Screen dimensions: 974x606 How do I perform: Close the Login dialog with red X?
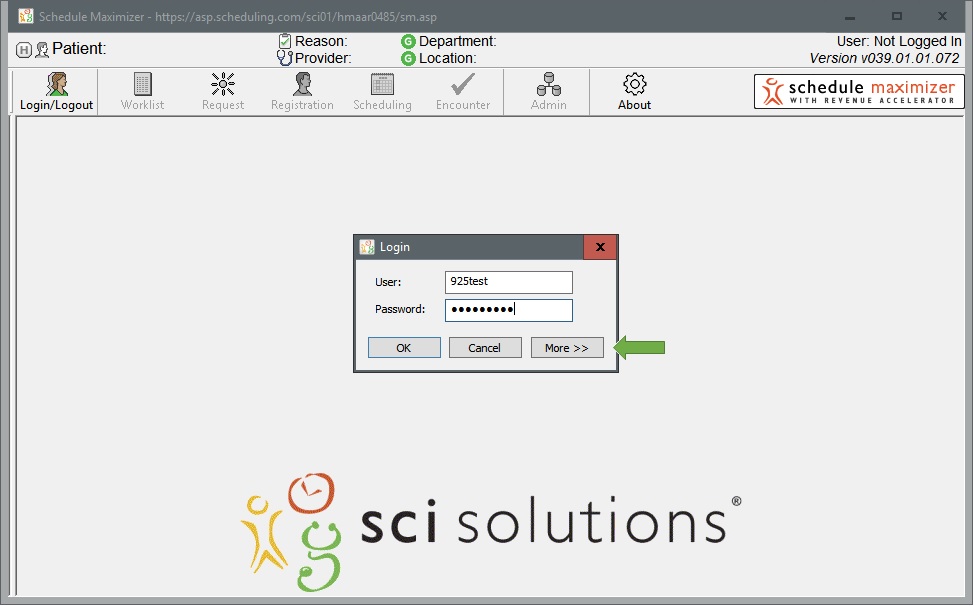tap(600, 247)
